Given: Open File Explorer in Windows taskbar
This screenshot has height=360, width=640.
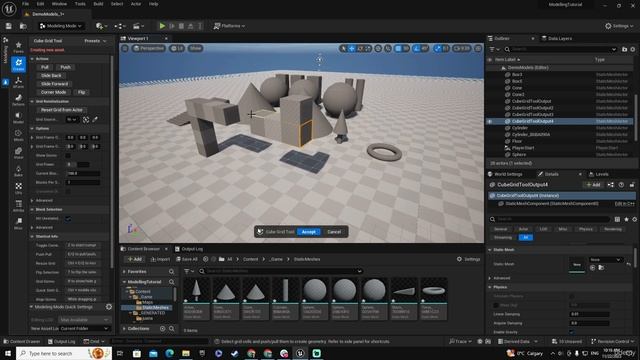Looking at the screenshot, I should pos(186,353).
